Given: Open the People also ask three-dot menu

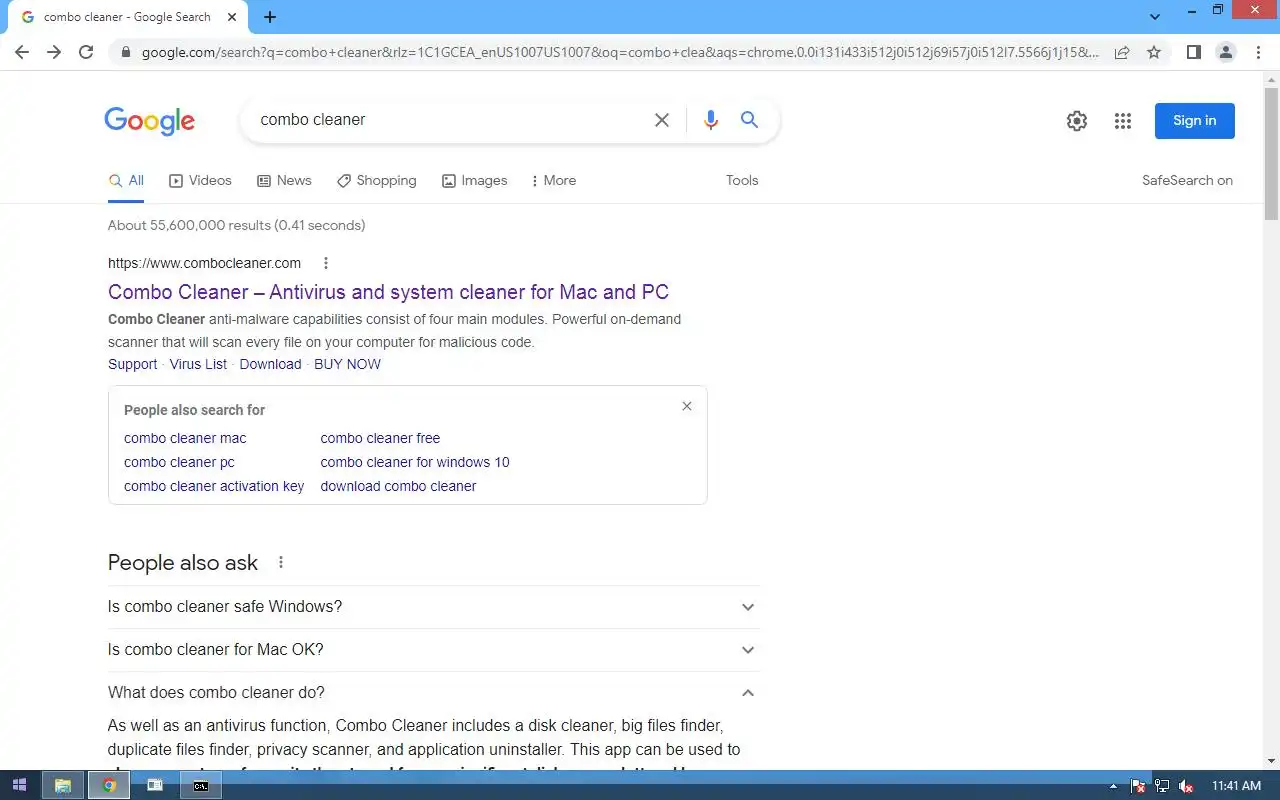Looking at the screenshot, I should click(281, 563).
